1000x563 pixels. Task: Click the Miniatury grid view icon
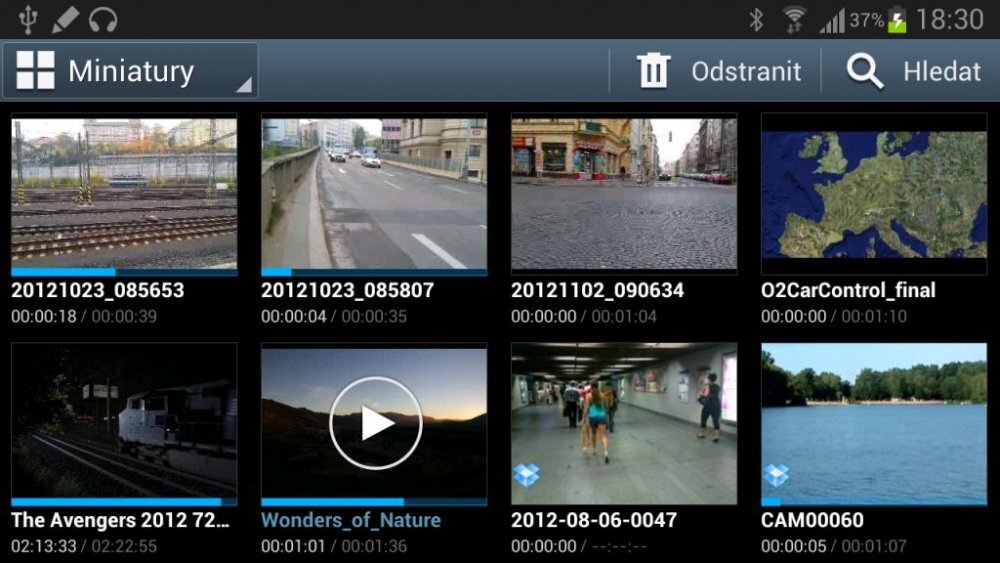coord(36,71)
